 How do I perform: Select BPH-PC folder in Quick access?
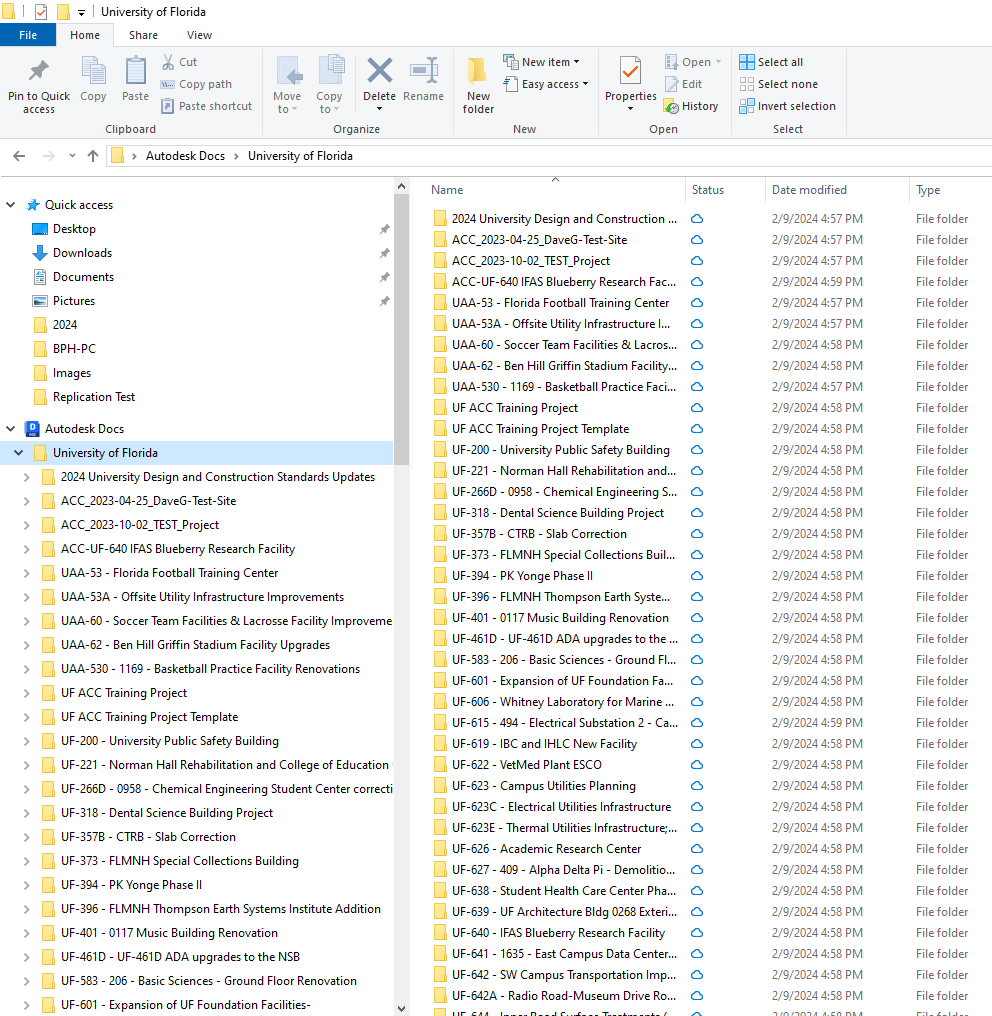(74, 349)
